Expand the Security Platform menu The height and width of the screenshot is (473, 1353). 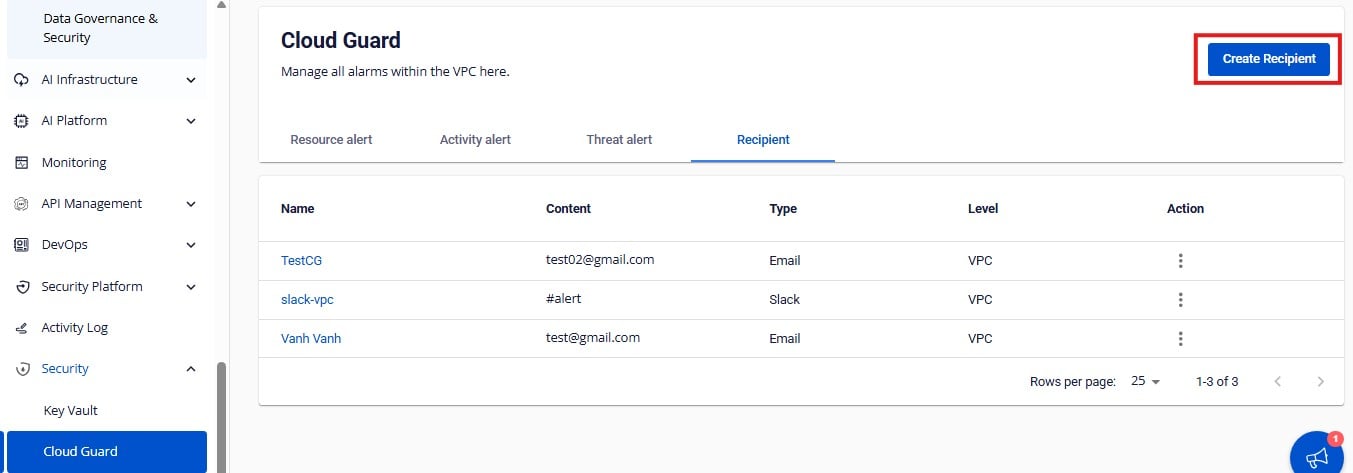(191, 287)
